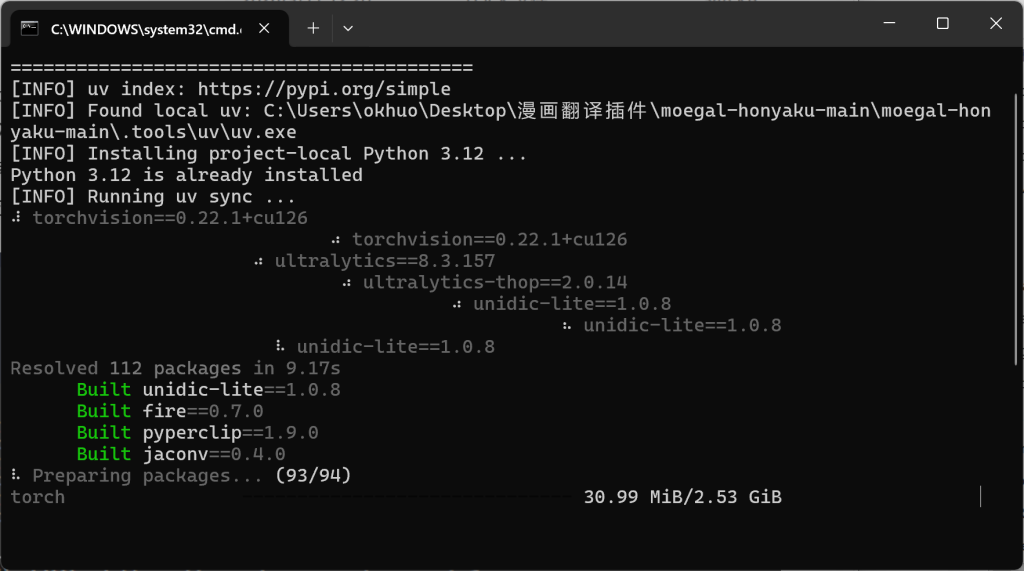
Task: Click the "30.99 MiB/2.53 GiB" download size
Action: 682,497
